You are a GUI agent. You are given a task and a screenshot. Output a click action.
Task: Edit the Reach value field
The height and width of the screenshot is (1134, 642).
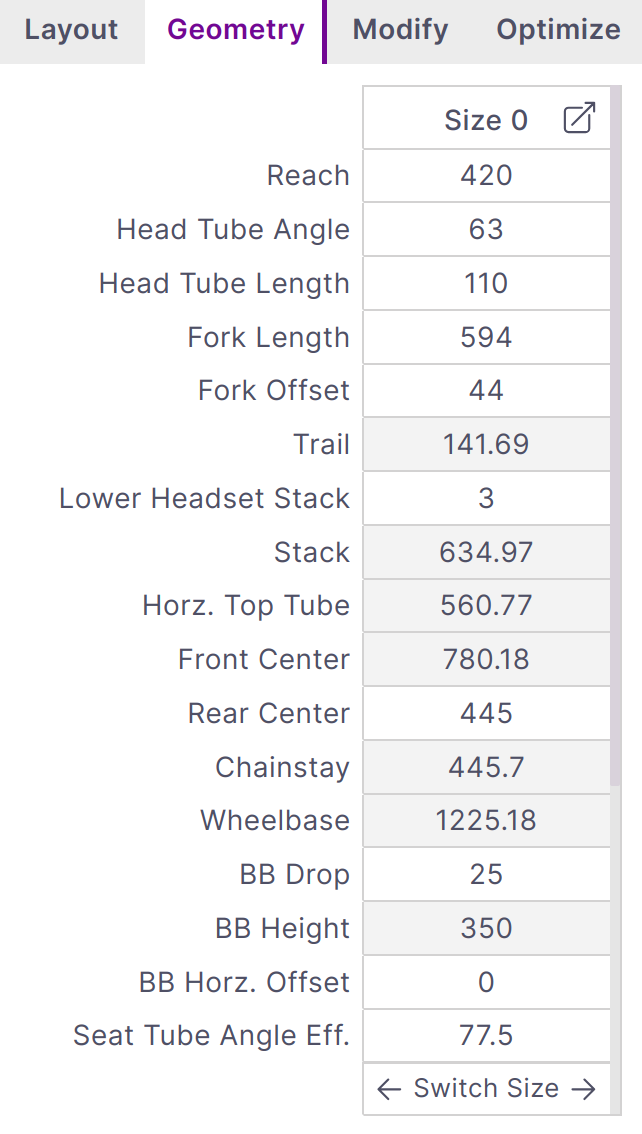pyautogui.click(x=486, y=176)
